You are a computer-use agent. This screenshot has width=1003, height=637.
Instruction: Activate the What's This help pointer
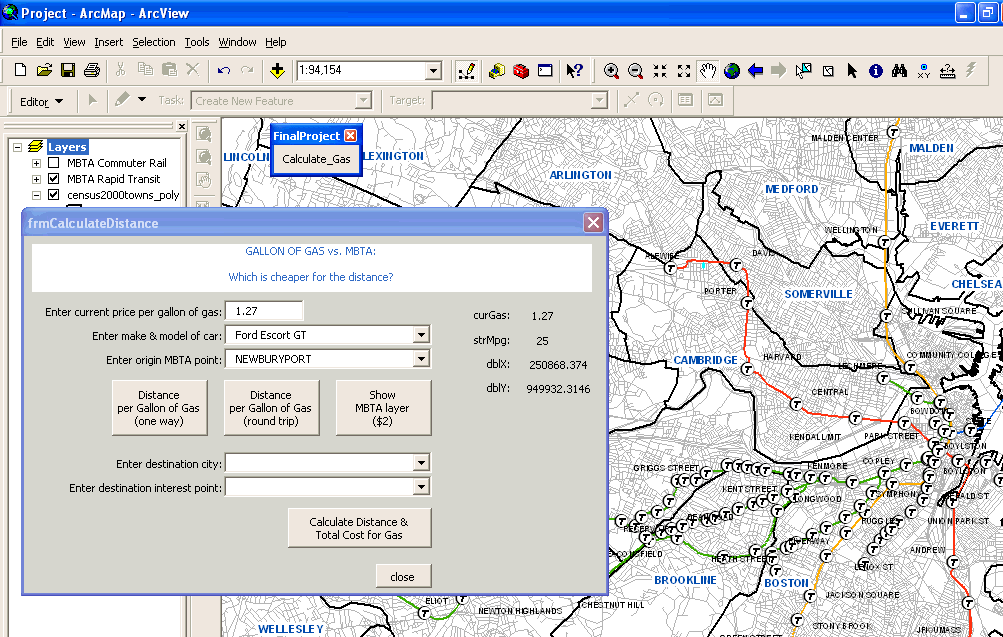574,70
